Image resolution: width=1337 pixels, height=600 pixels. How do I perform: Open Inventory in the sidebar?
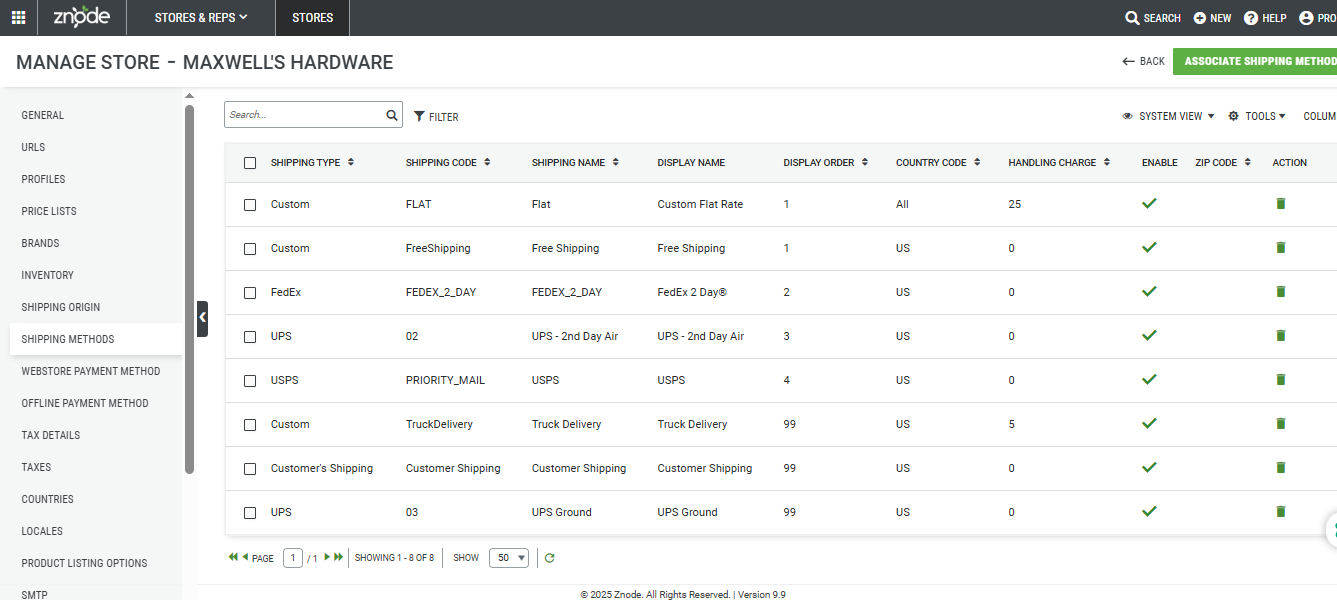pyautogui.click(x=48, y=275)
